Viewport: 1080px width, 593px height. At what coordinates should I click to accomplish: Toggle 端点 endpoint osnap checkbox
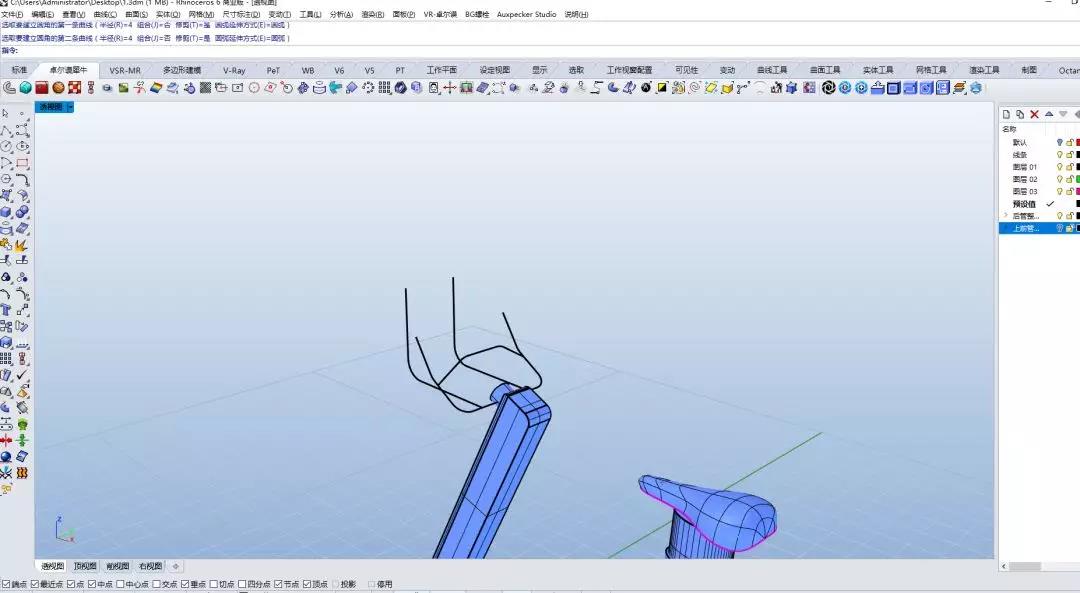click(x=5, y=584)
